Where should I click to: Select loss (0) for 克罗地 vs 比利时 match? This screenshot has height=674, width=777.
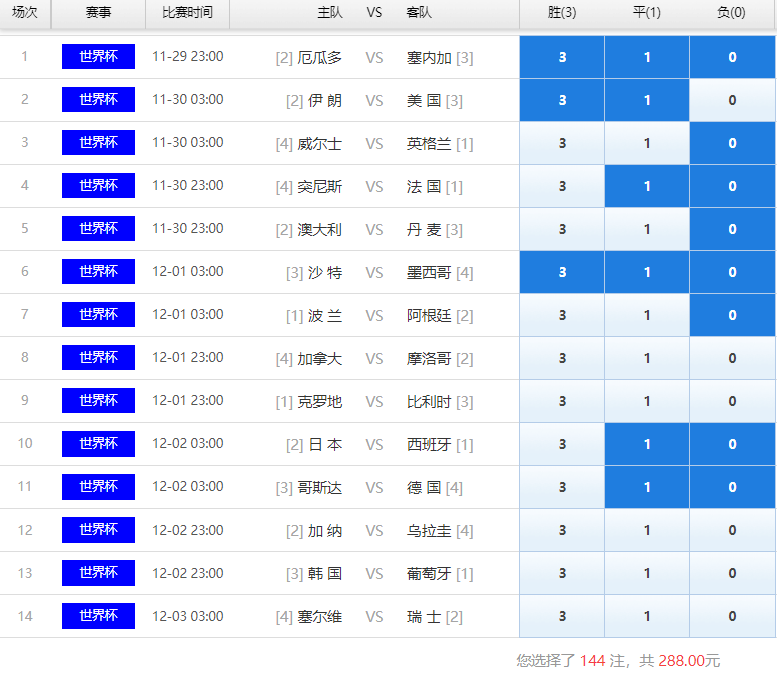point(732,401)
